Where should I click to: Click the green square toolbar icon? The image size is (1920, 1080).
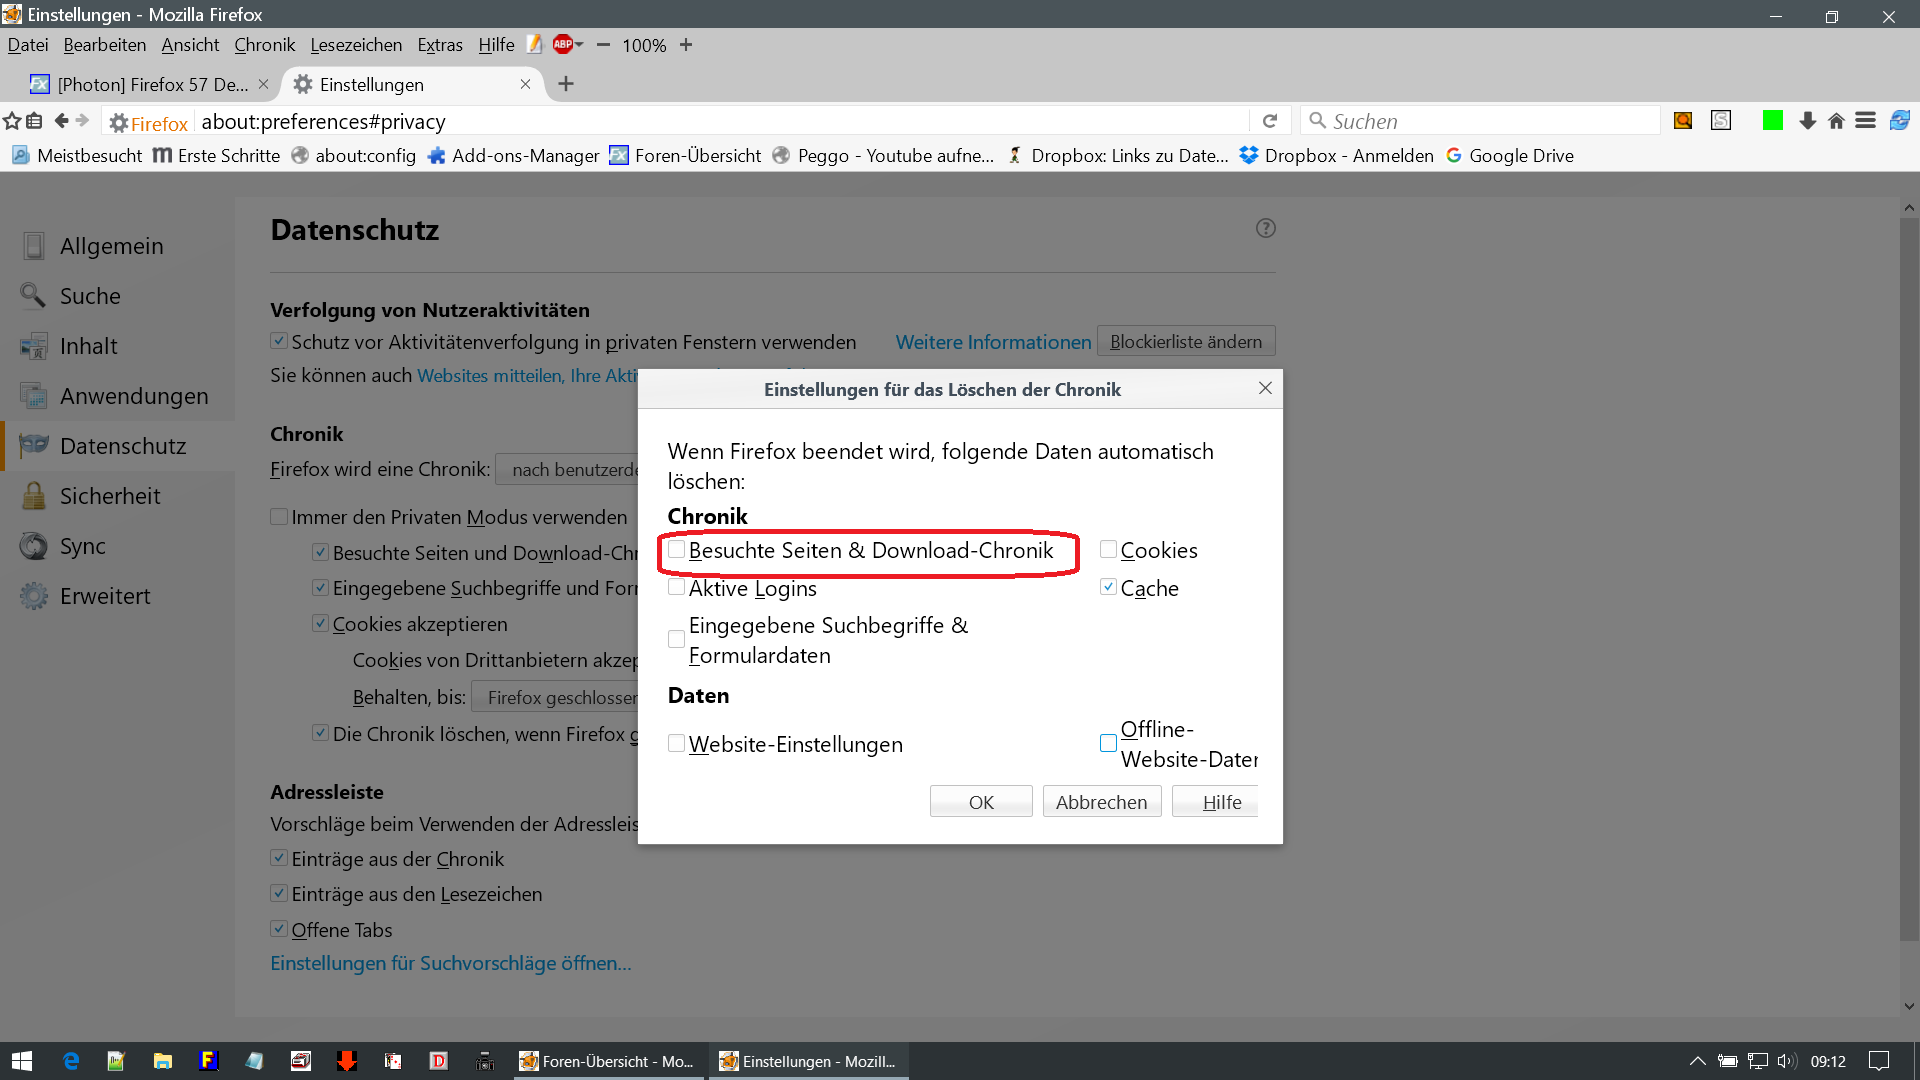click(1773, 121)
